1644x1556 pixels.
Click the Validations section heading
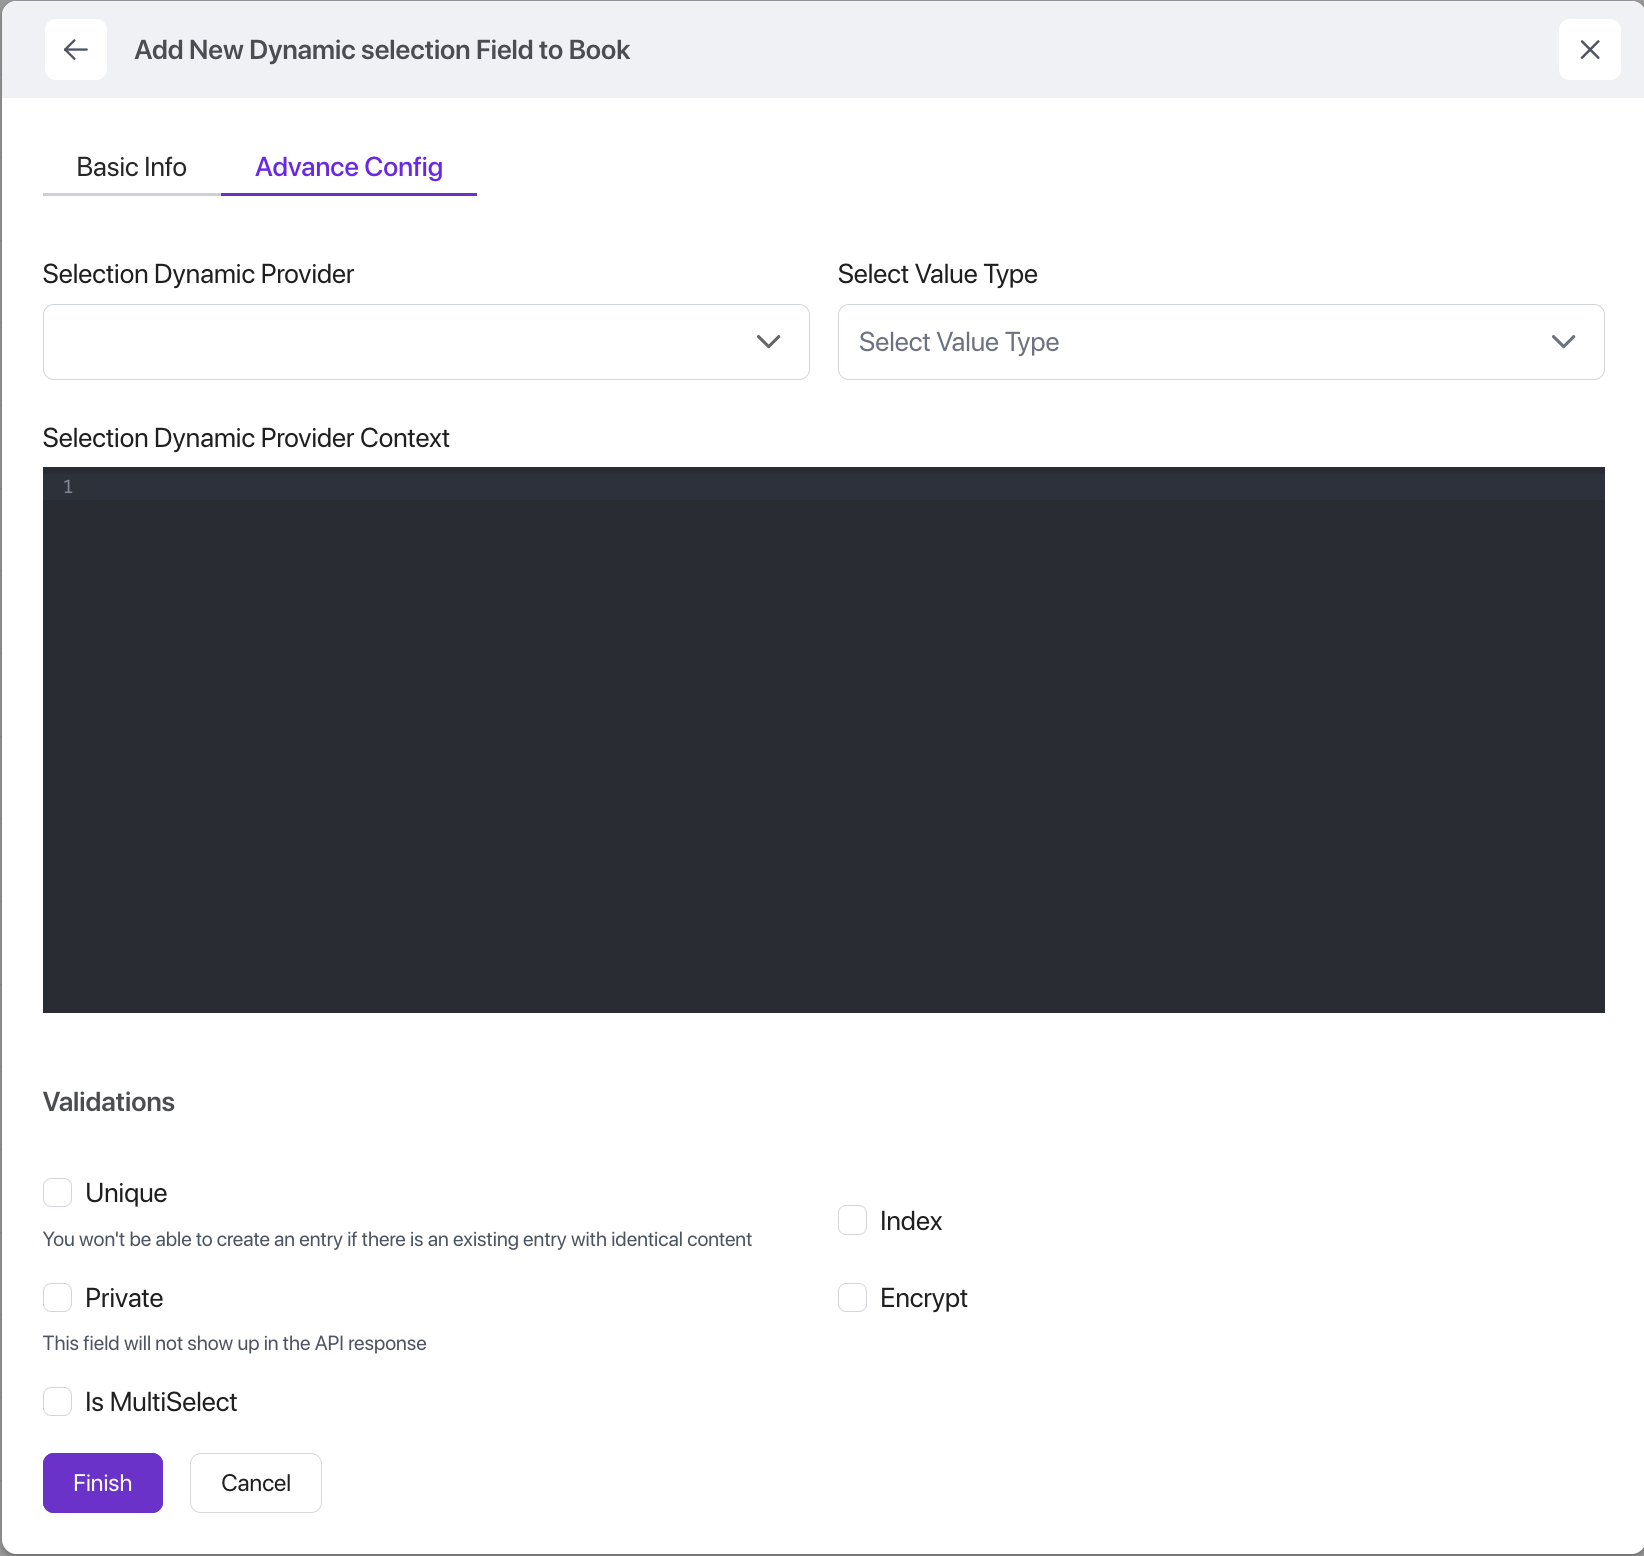click(x=109, y=1102)
